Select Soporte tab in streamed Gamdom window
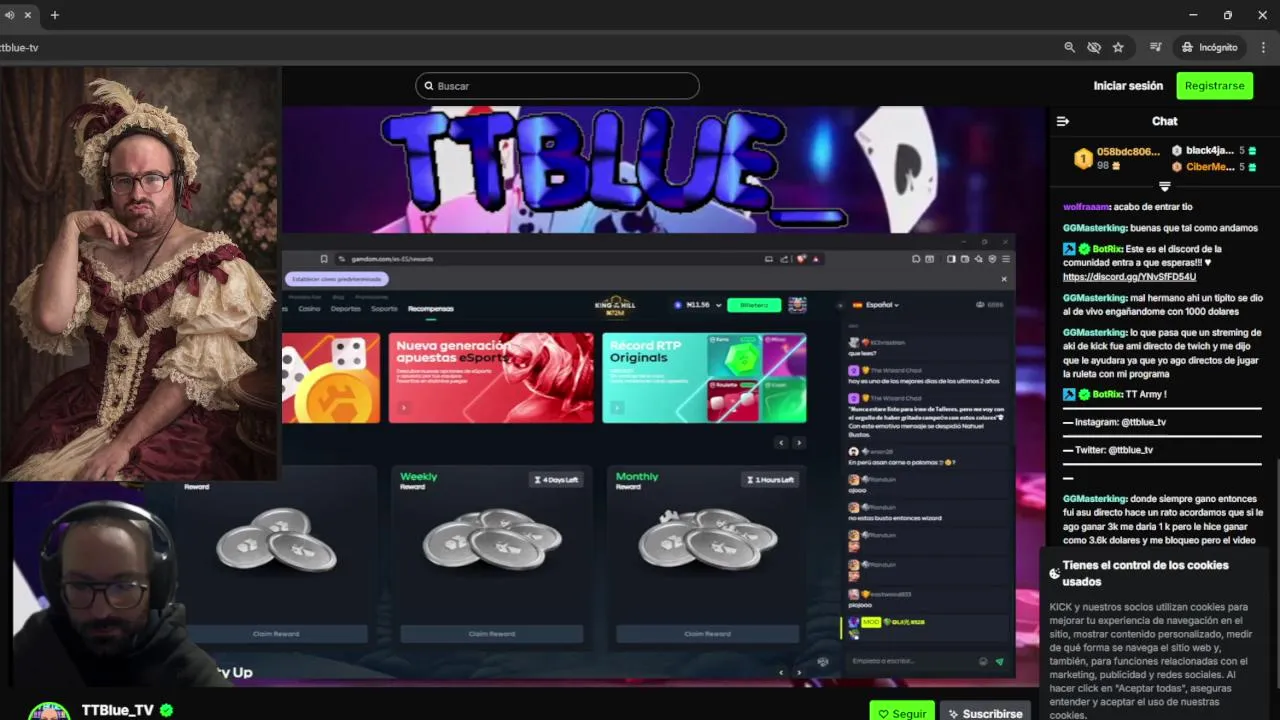This screenshot has width=1280, height=720. (x=384, y=309)
